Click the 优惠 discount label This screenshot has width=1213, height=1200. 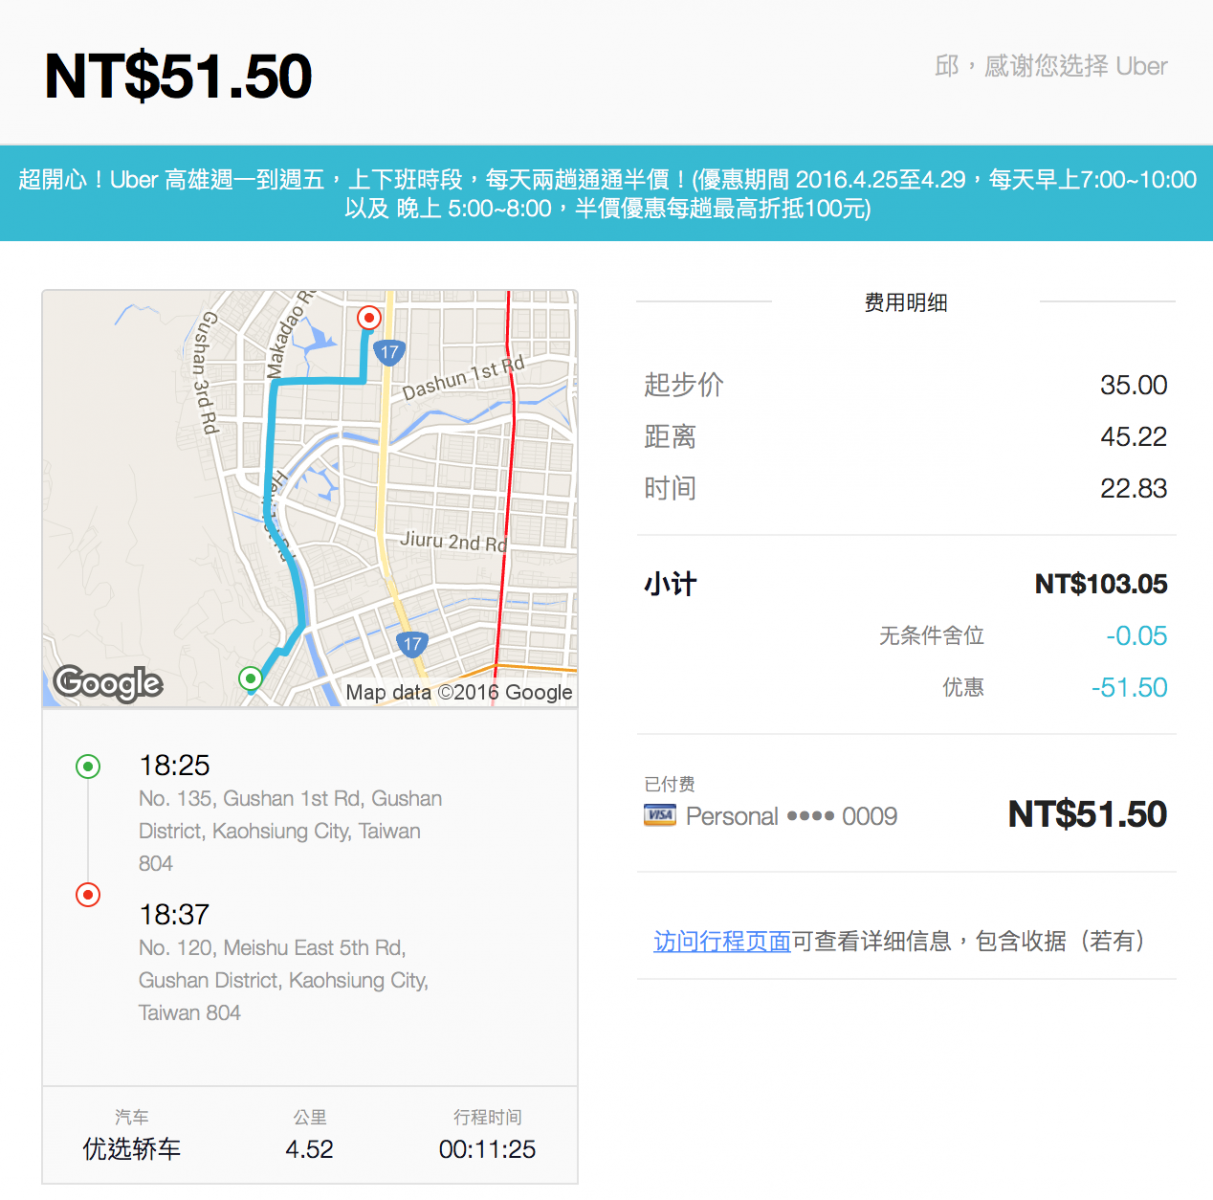point(963,688)
